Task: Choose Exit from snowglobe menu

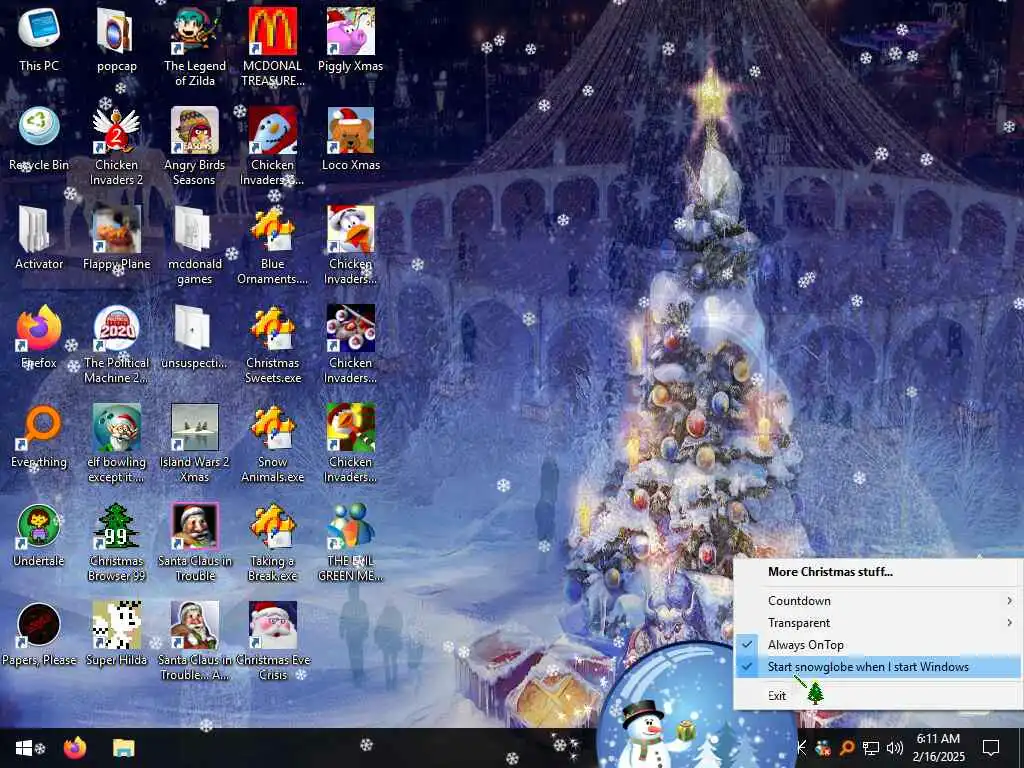Action: 877,696
